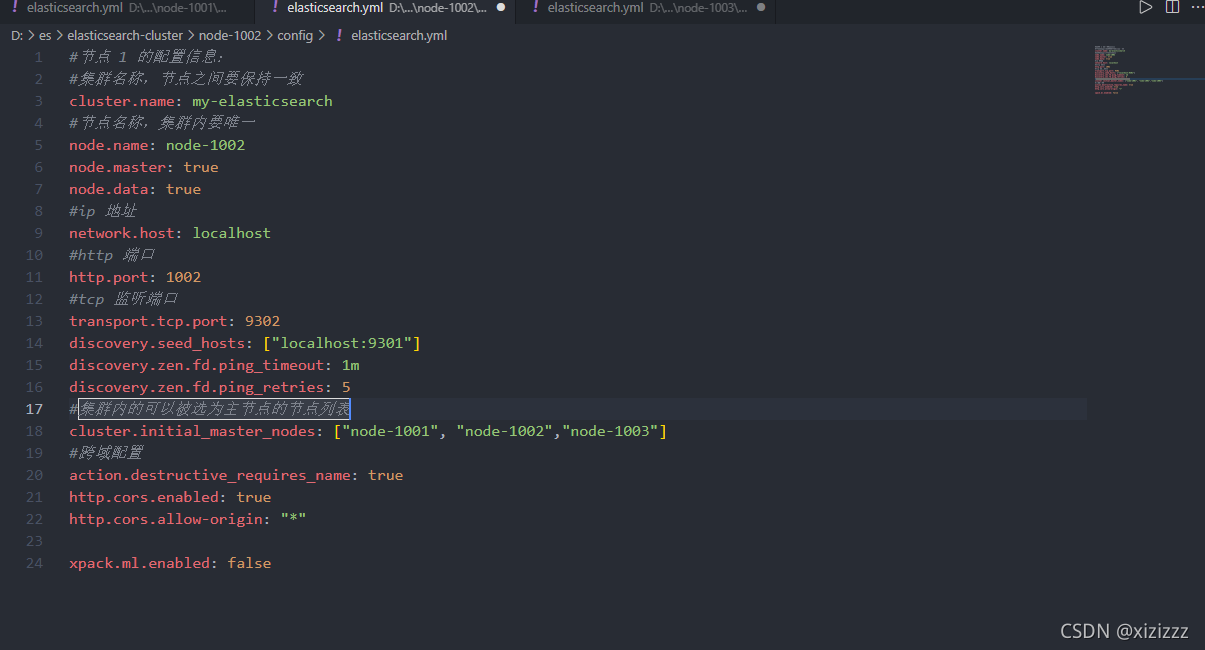The height and width of the screenshot is (650, 1205).
Task: Click line number 17 in the gutter
Action: [x=35, y=409]
